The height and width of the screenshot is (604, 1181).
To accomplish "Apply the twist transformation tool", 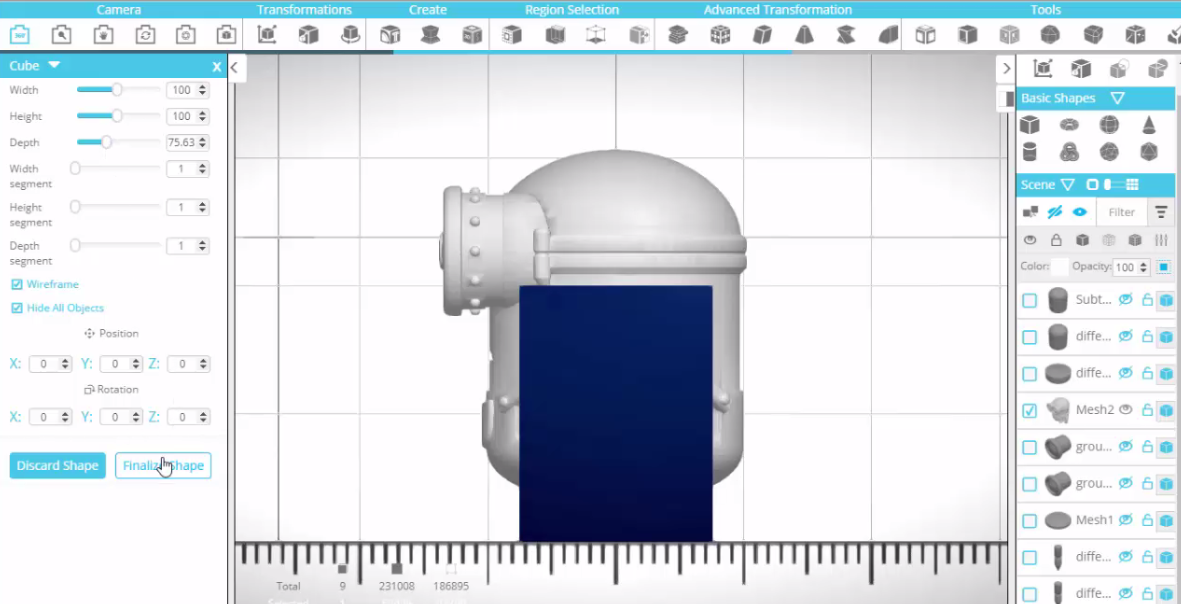I will pyautogui.click(x=846, y=35).
